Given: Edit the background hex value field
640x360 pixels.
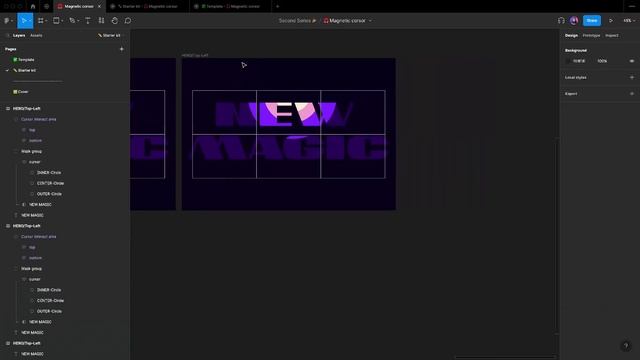Looking at the screenshot, I should click(x=579, y=61).
